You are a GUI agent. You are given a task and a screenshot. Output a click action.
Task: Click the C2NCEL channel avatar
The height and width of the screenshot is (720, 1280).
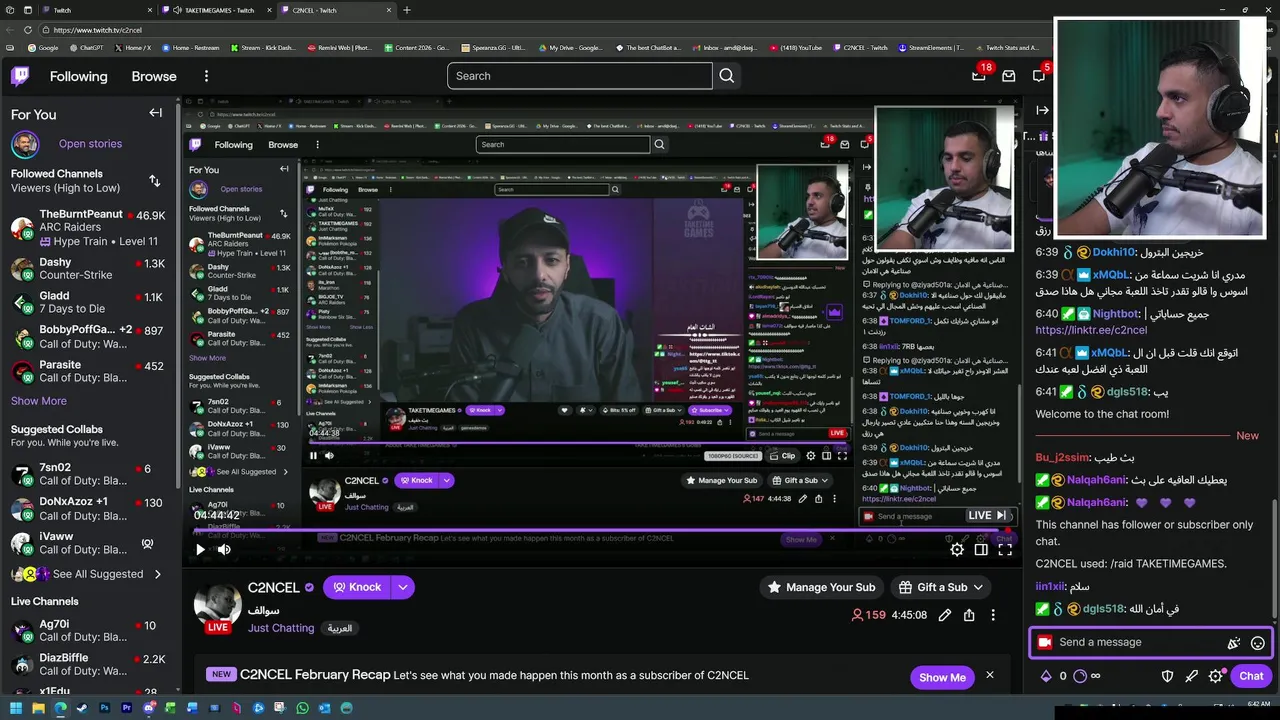tap(218, 603)
